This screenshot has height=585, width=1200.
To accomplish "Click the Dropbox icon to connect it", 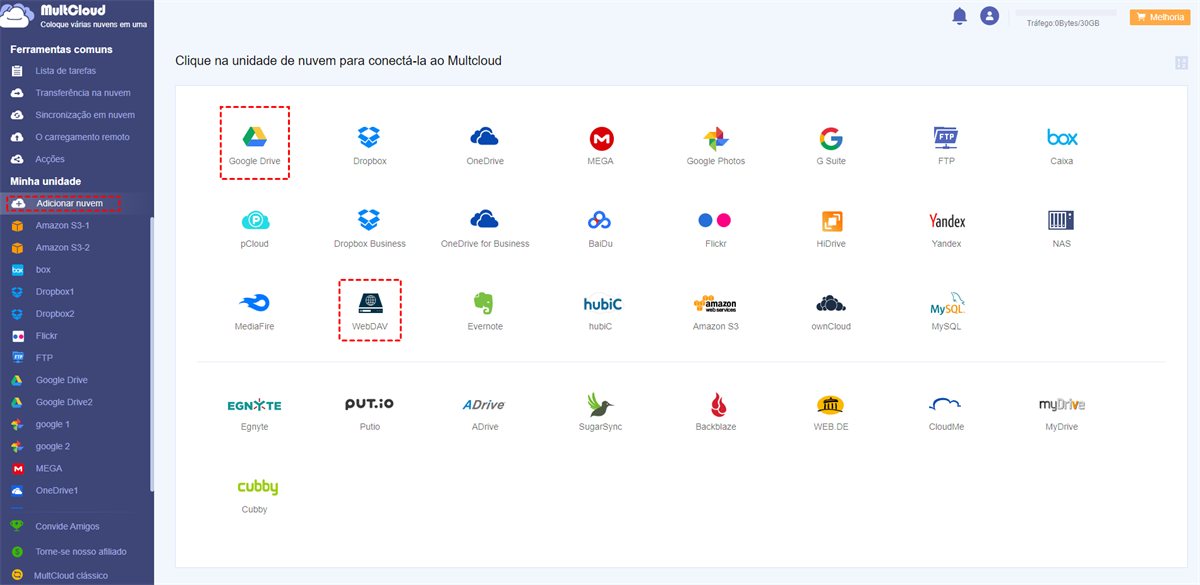I will click(x=369, y=138).
